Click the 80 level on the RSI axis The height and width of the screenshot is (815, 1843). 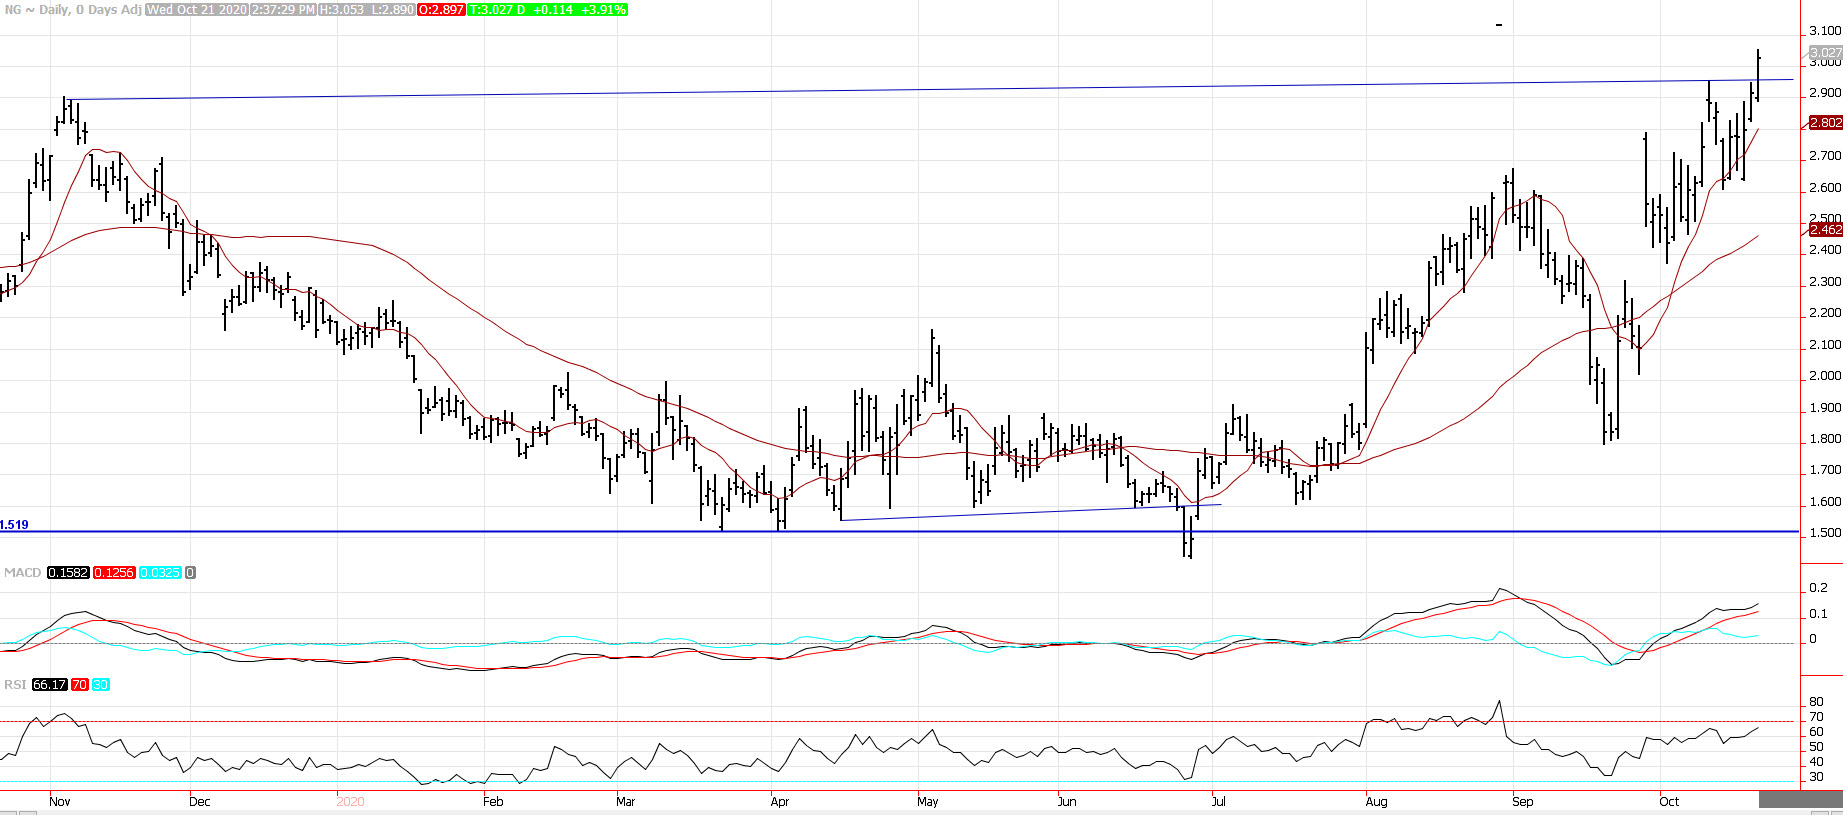[x=1817, y=702]
